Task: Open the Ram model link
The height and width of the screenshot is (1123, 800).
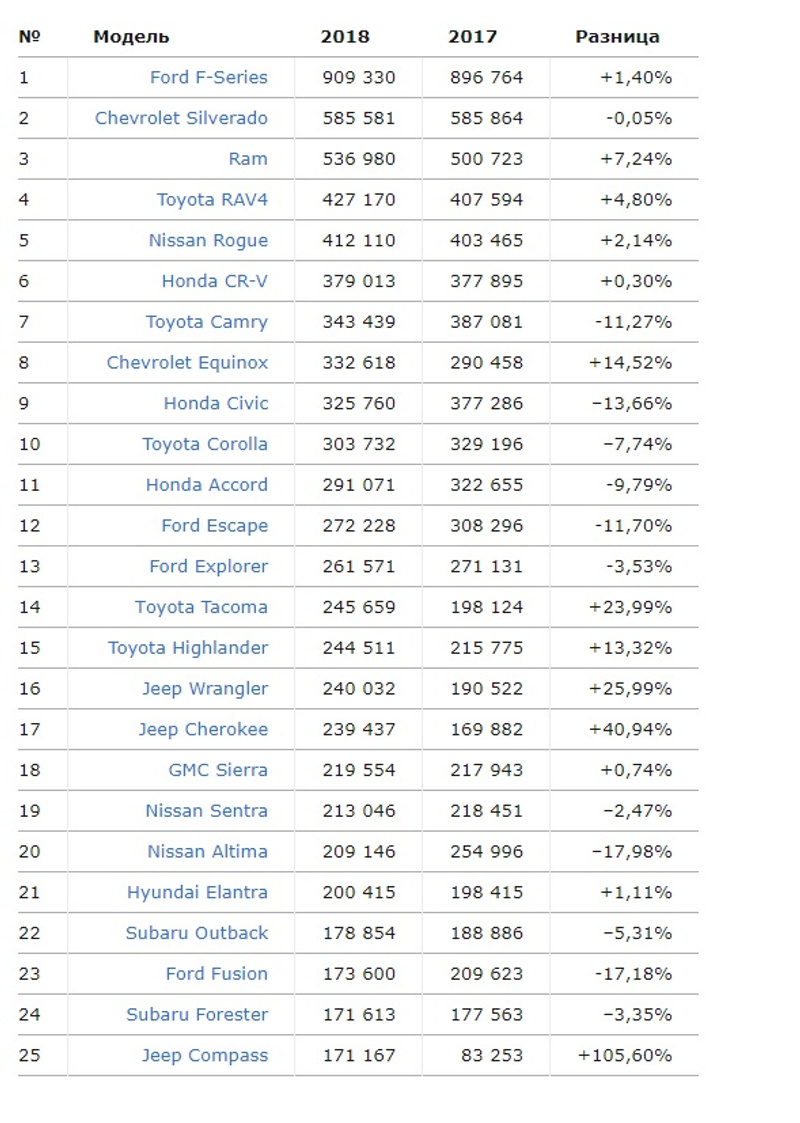Action: pos(248,159)
